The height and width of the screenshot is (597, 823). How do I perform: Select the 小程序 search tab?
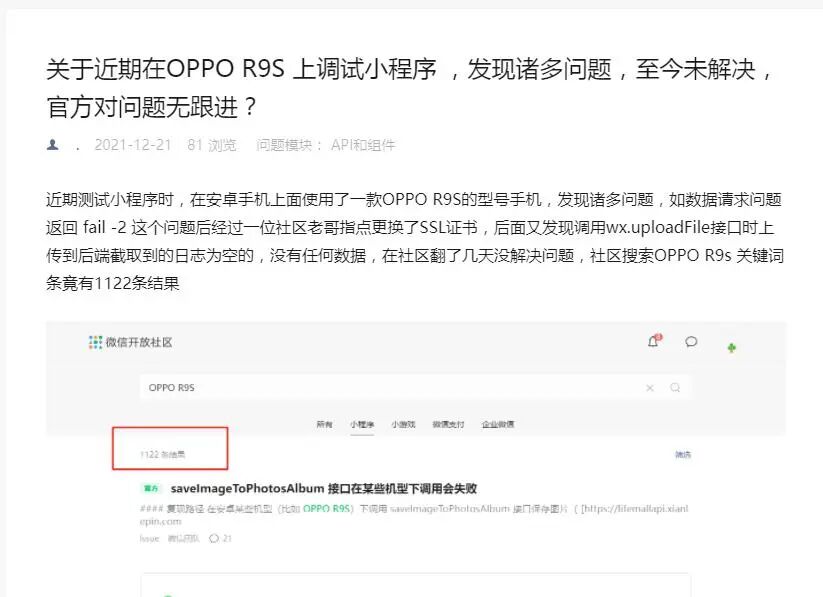click(362, 424)
